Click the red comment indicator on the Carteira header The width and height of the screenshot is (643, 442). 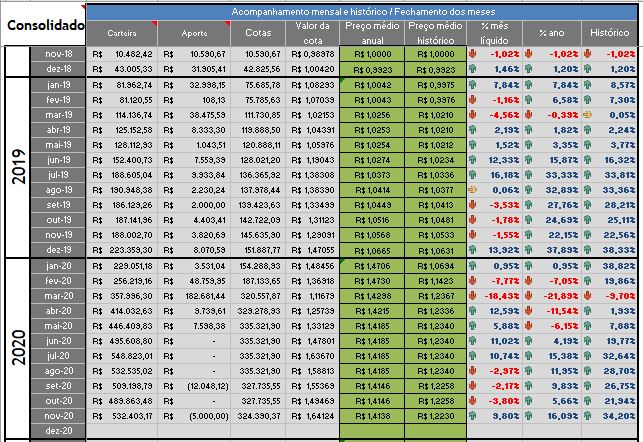point(155,23)
